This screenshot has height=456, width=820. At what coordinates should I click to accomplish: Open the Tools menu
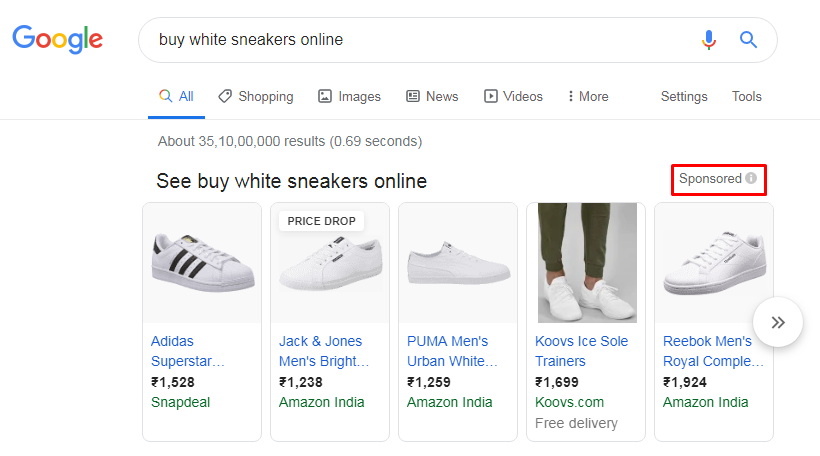746,96
